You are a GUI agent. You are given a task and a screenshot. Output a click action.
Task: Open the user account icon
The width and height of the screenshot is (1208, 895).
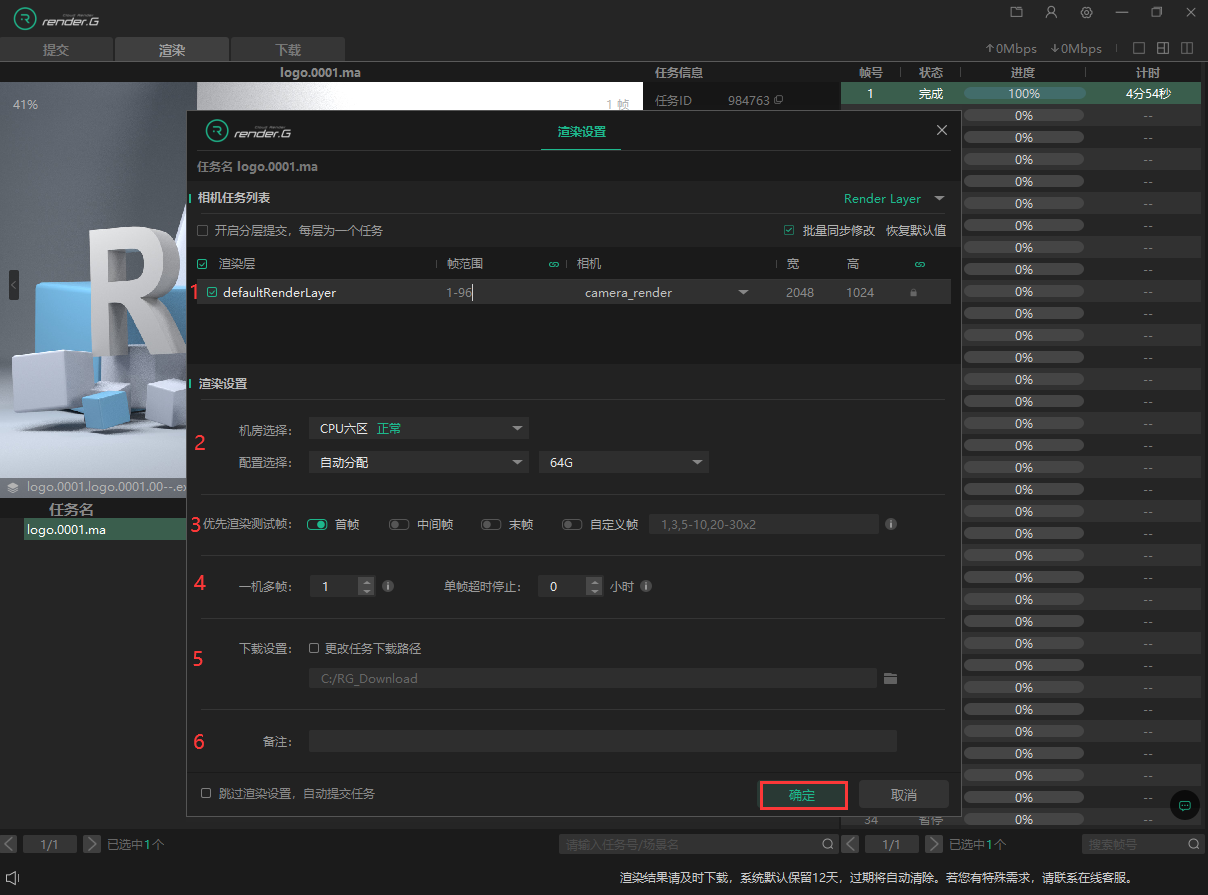(1051, 12)
